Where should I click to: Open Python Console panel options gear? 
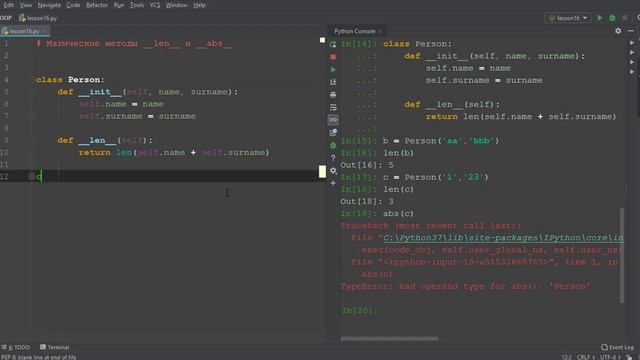(x=618, y=31)
